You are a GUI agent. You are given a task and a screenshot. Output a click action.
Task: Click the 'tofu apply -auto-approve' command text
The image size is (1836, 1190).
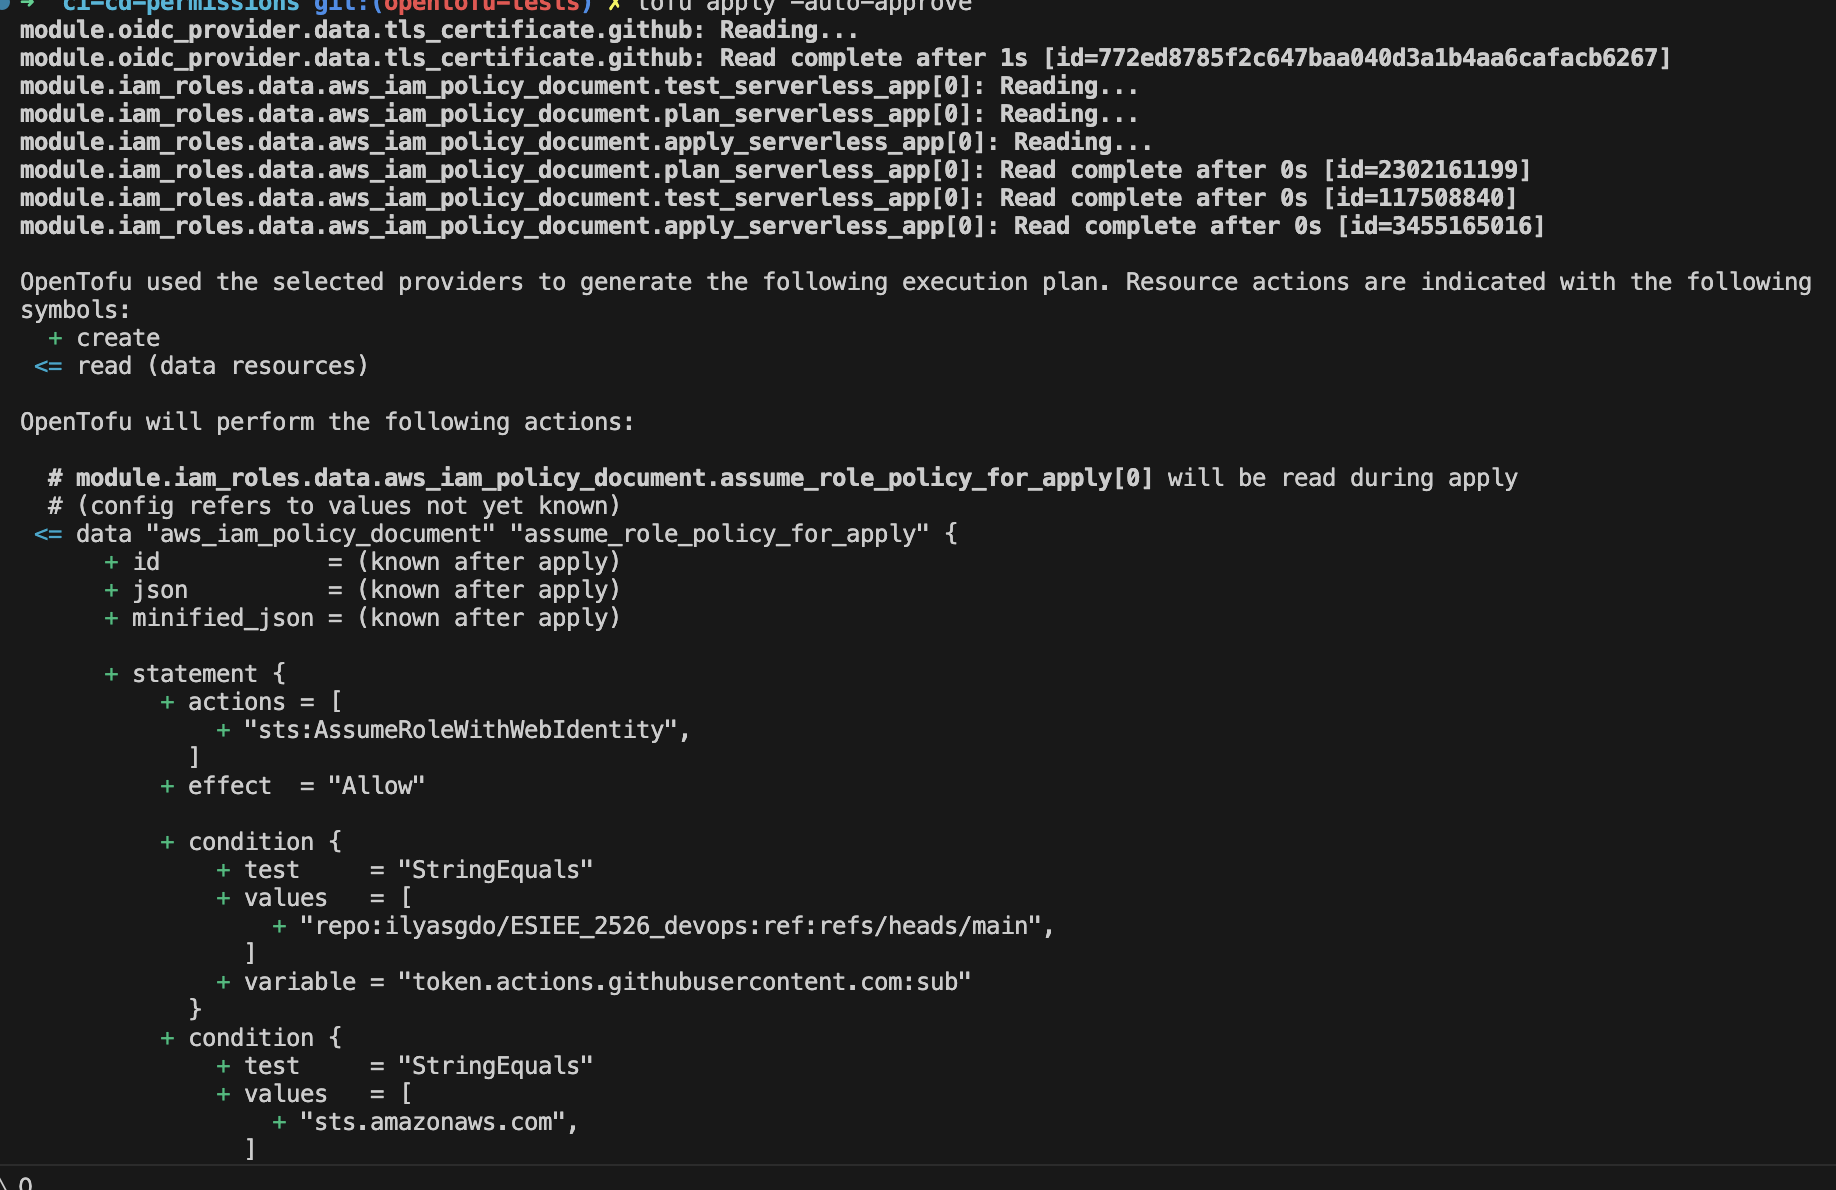pos(804,5)
